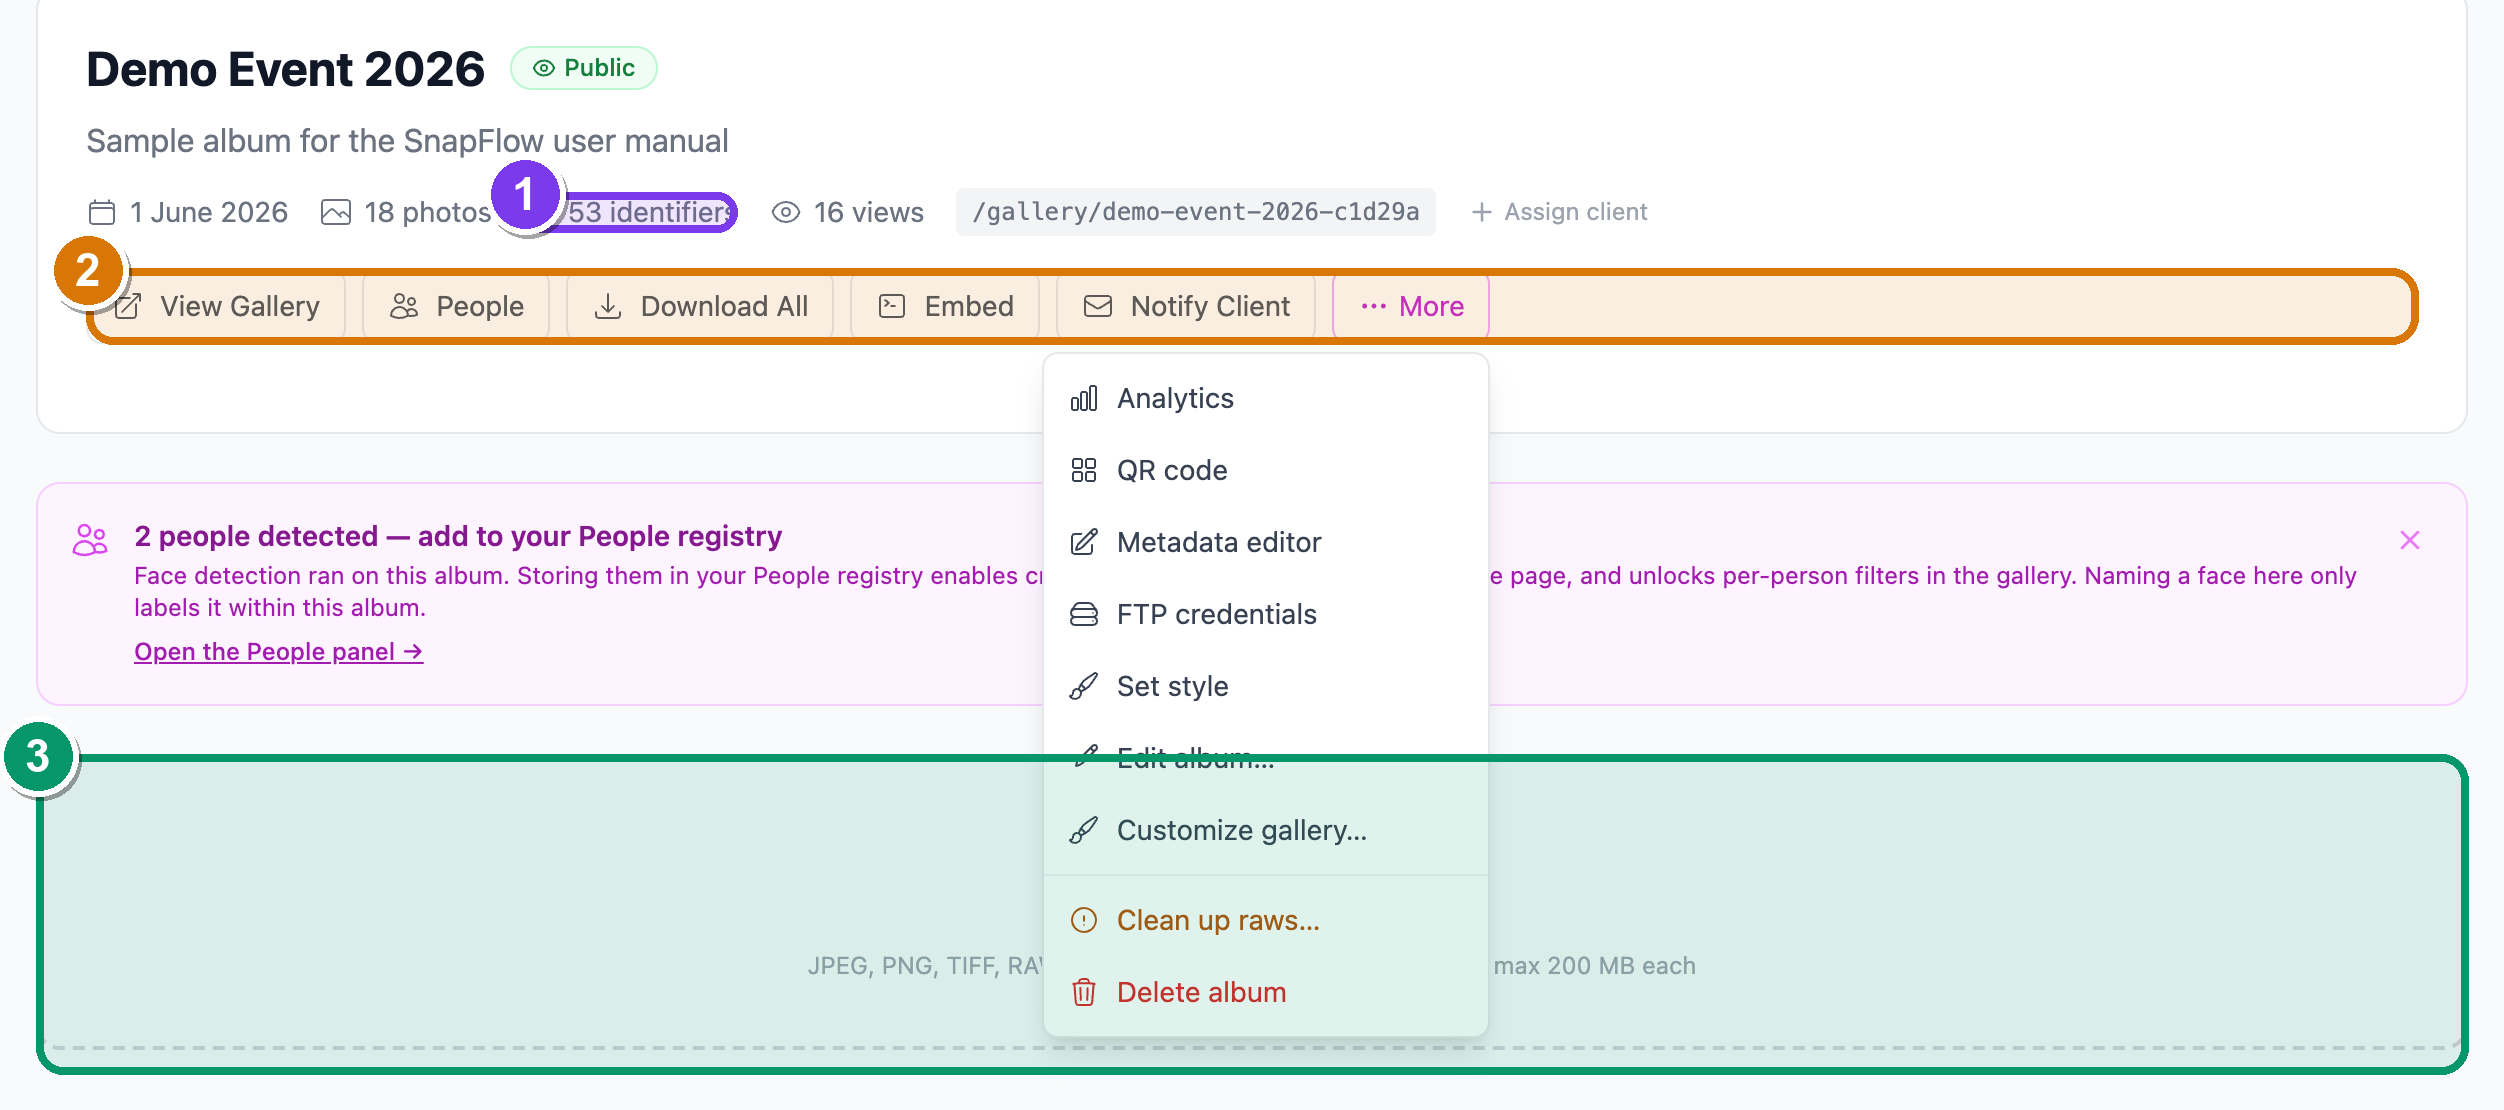This screenshot has width=2504, height=1110.
Task: Dismiss the people detected banner
Action: [x=2410, y=540]
